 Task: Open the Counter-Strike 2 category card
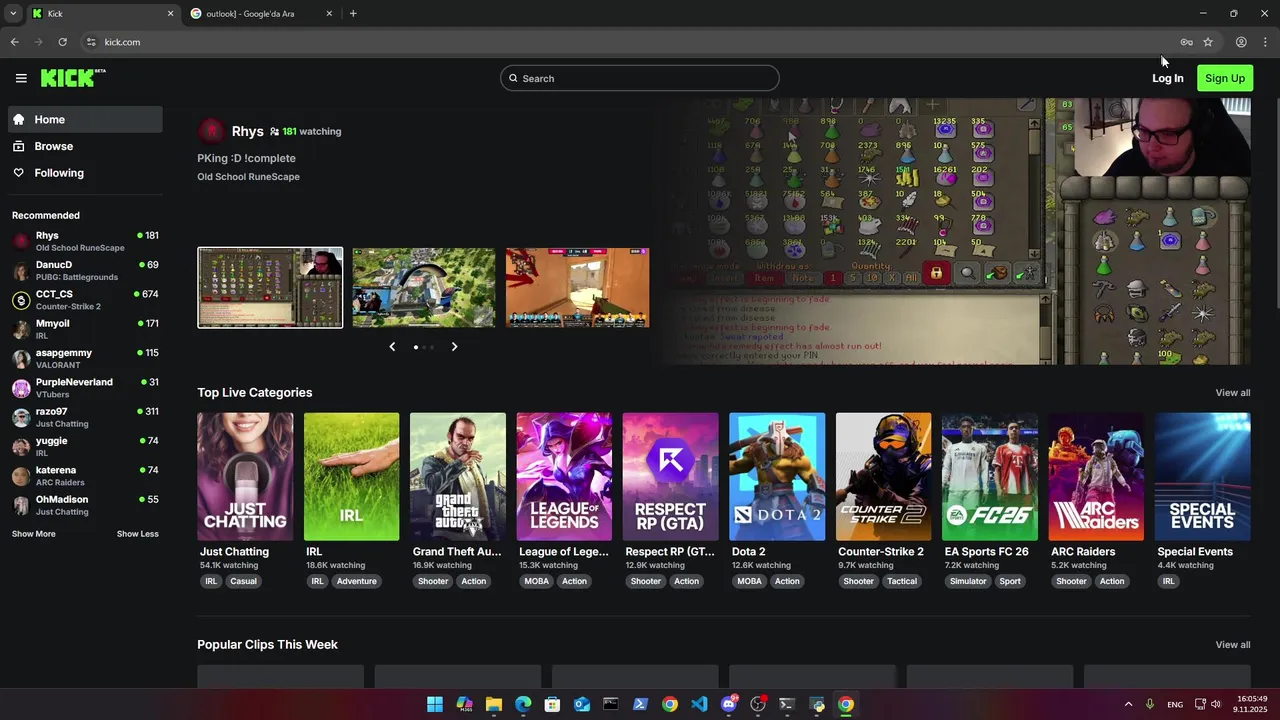pyautogui.click(x=884, y=477)
